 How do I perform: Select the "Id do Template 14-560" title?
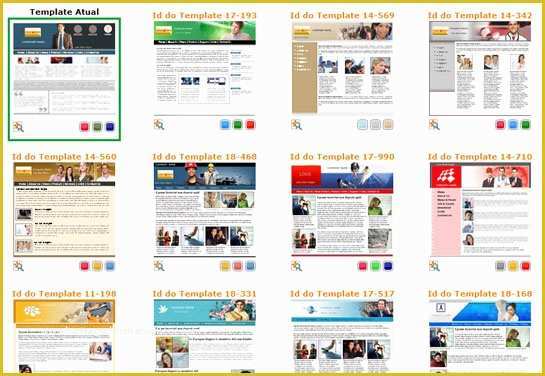(64, 157)
